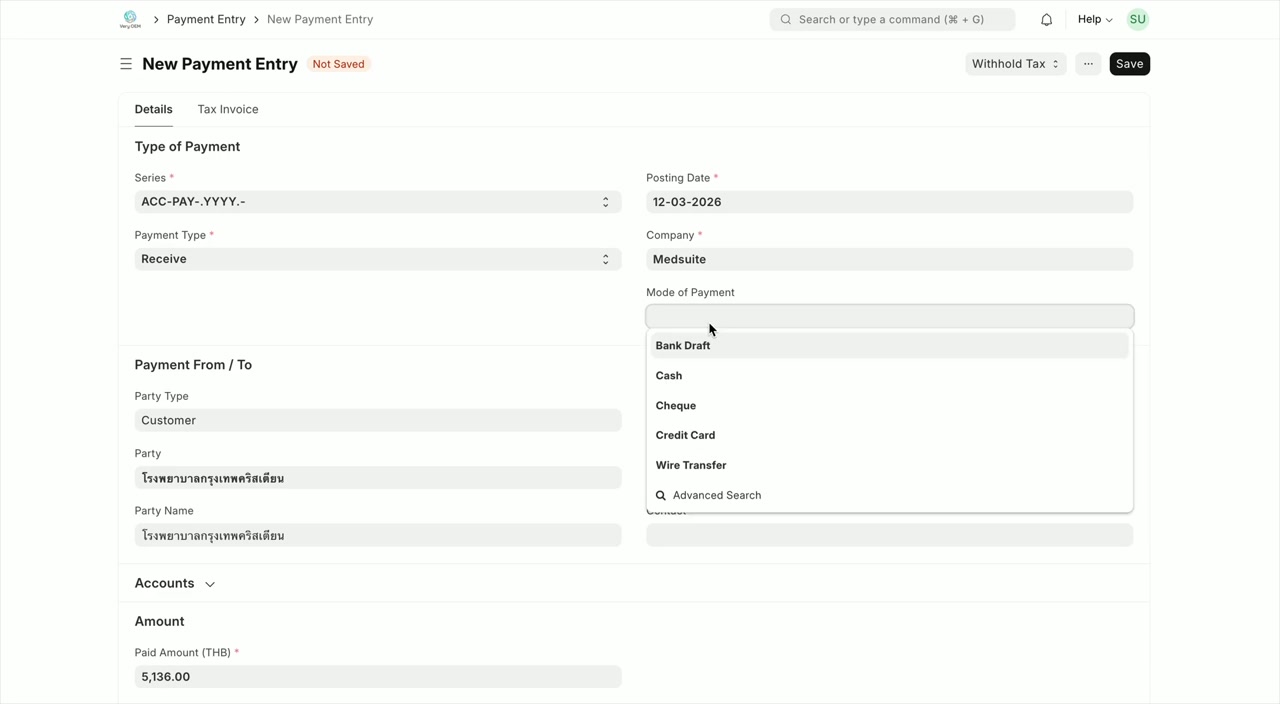Click the Save button
Screen dimensions: 1280x704
[1129, 64]
